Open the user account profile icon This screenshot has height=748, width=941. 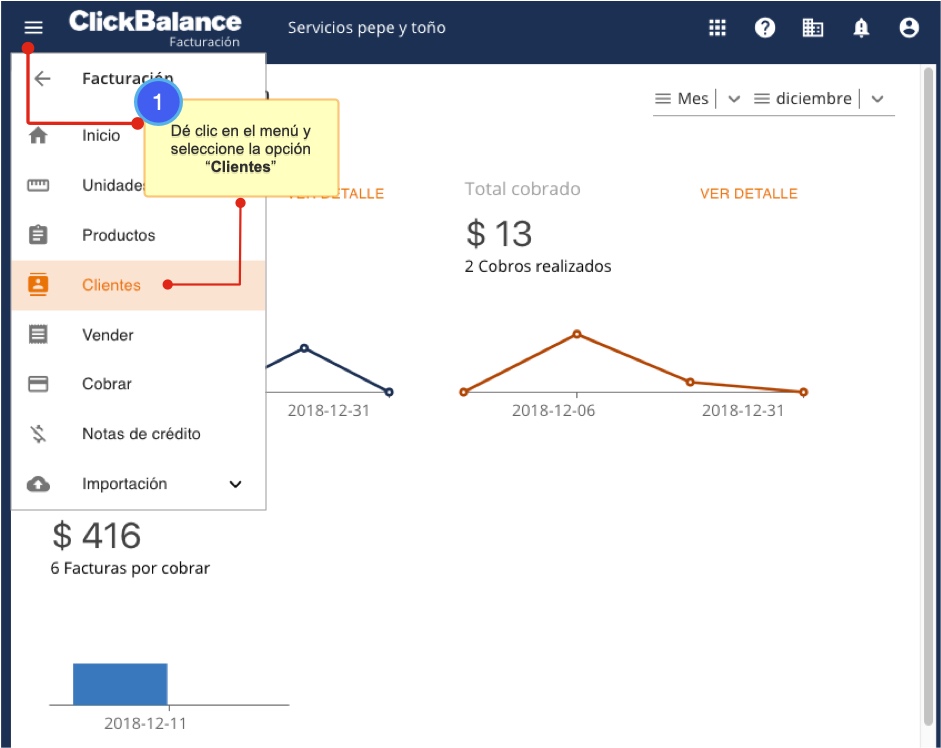click(909, 28)
